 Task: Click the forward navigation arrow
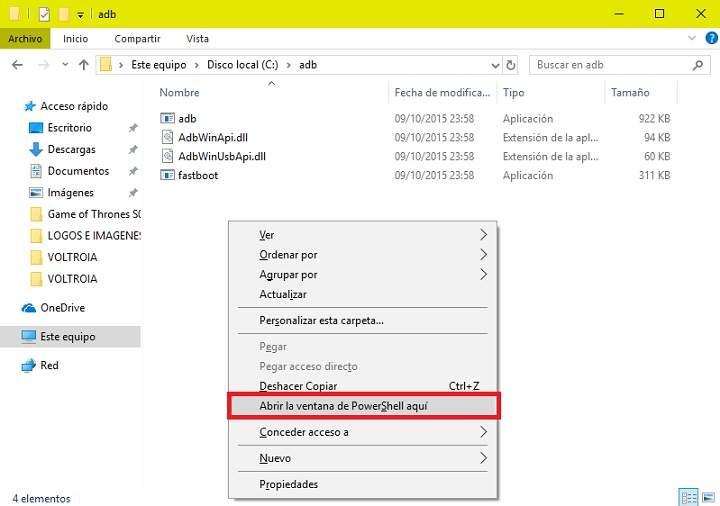44,65
